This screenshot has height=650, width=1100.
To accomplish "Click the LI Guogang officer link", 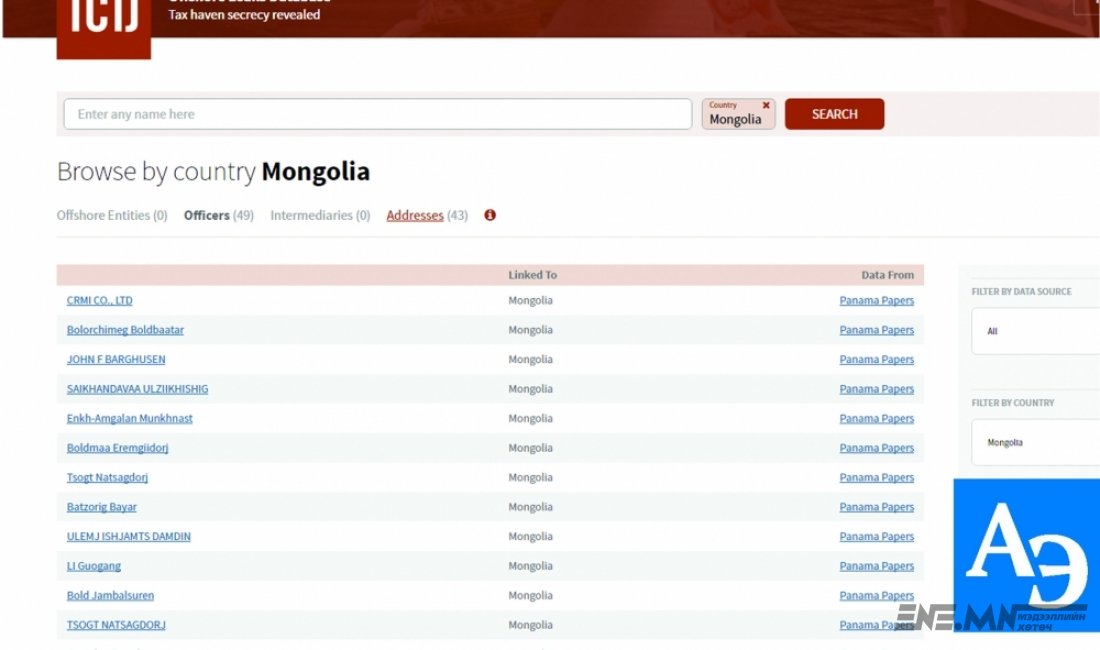I will pos(94,566).
